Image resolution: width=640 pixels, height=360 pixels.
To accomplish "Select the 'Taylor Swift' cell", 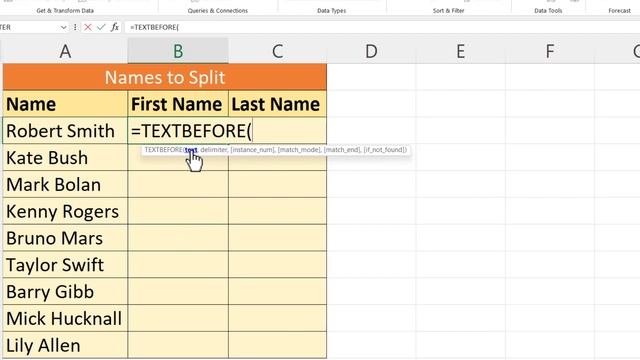I will (65, 265).
